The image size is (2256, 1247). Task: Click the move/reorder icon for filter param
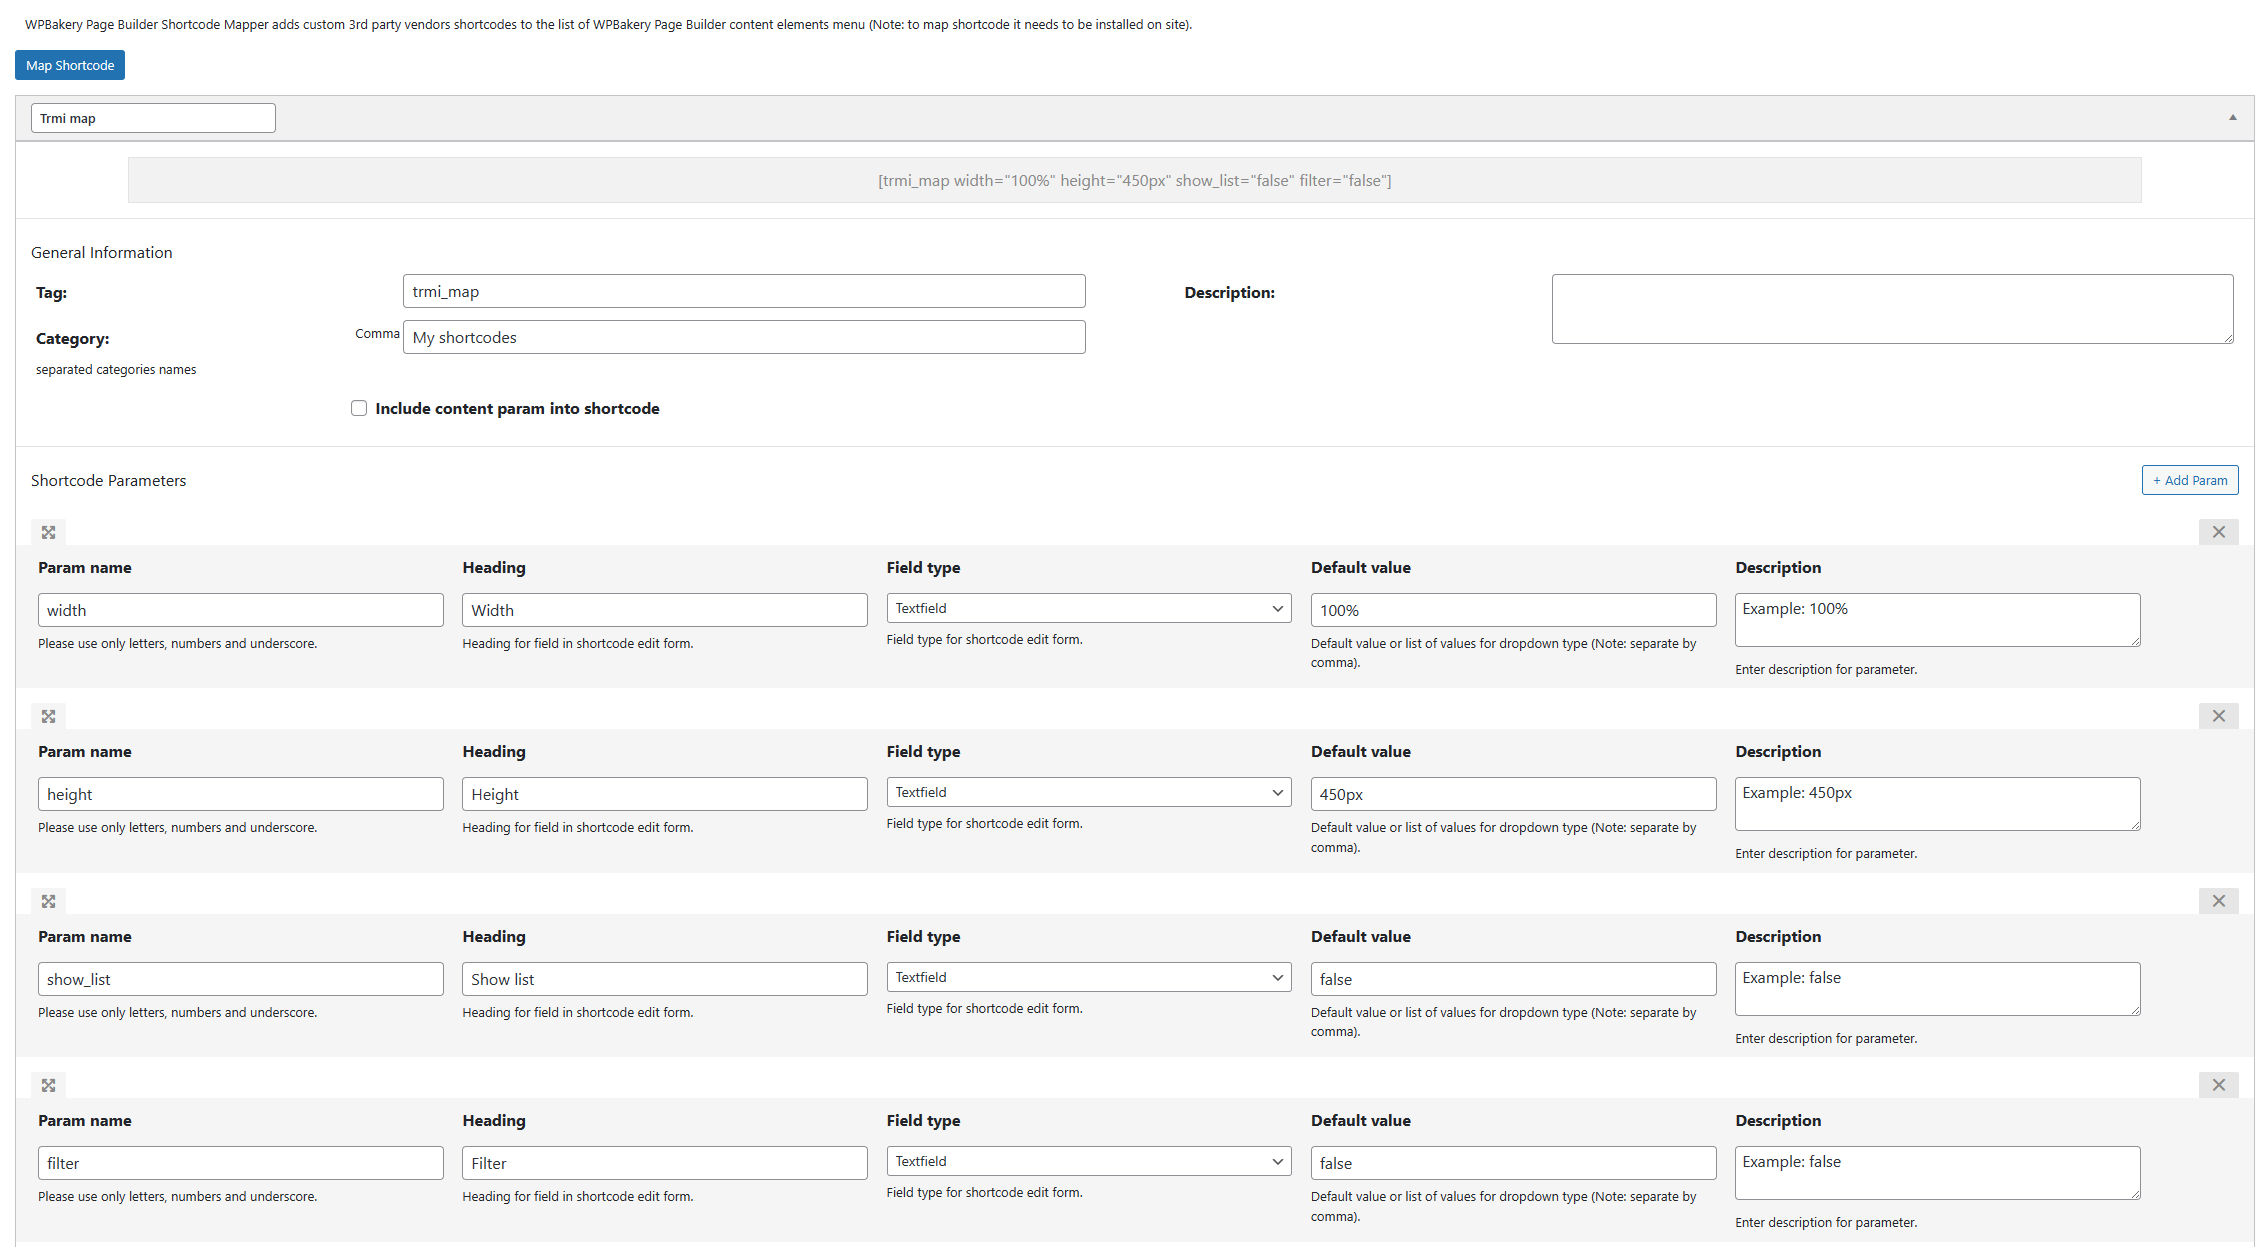[x=48, y=1084]
